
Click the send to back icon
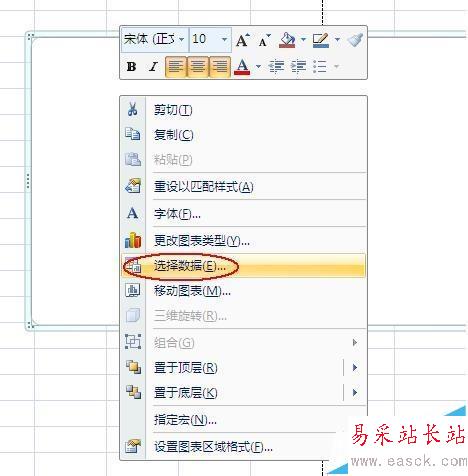coord(133,392)
